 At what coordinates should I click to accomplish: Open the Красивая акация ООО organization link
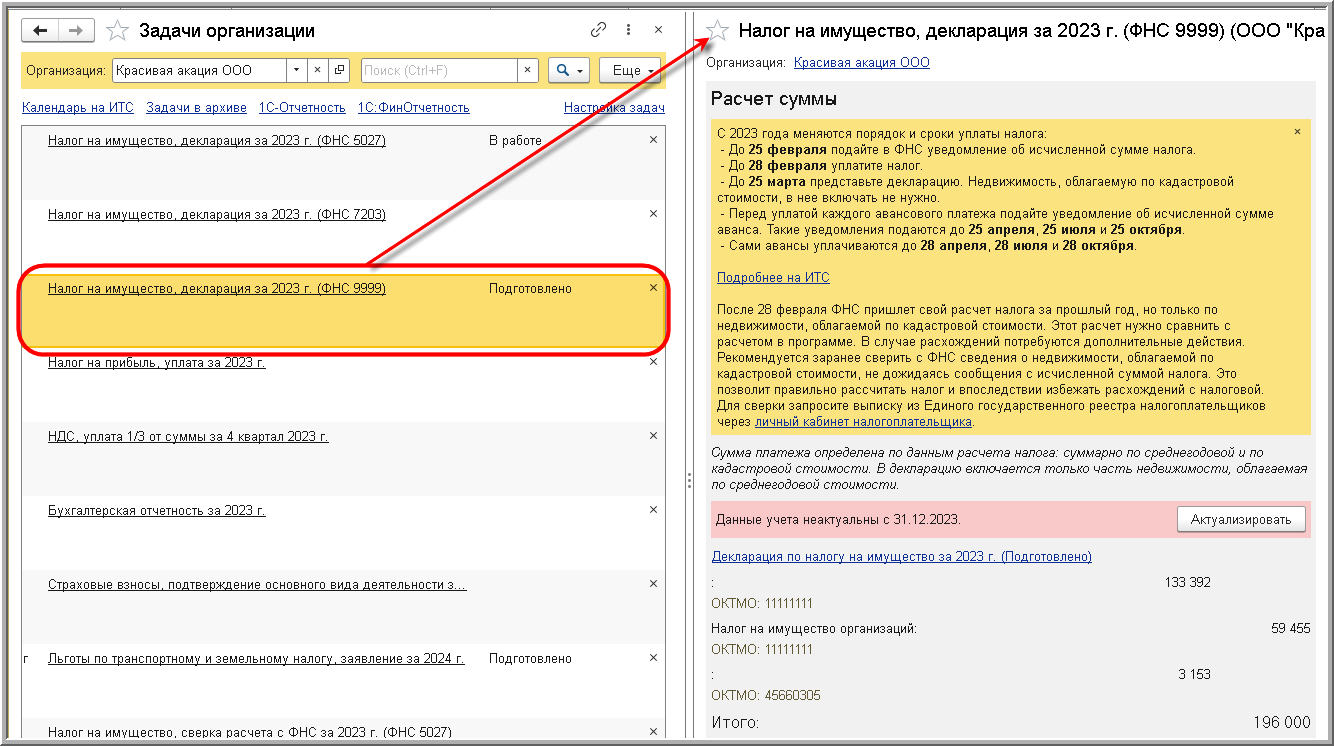click(862, 63)
